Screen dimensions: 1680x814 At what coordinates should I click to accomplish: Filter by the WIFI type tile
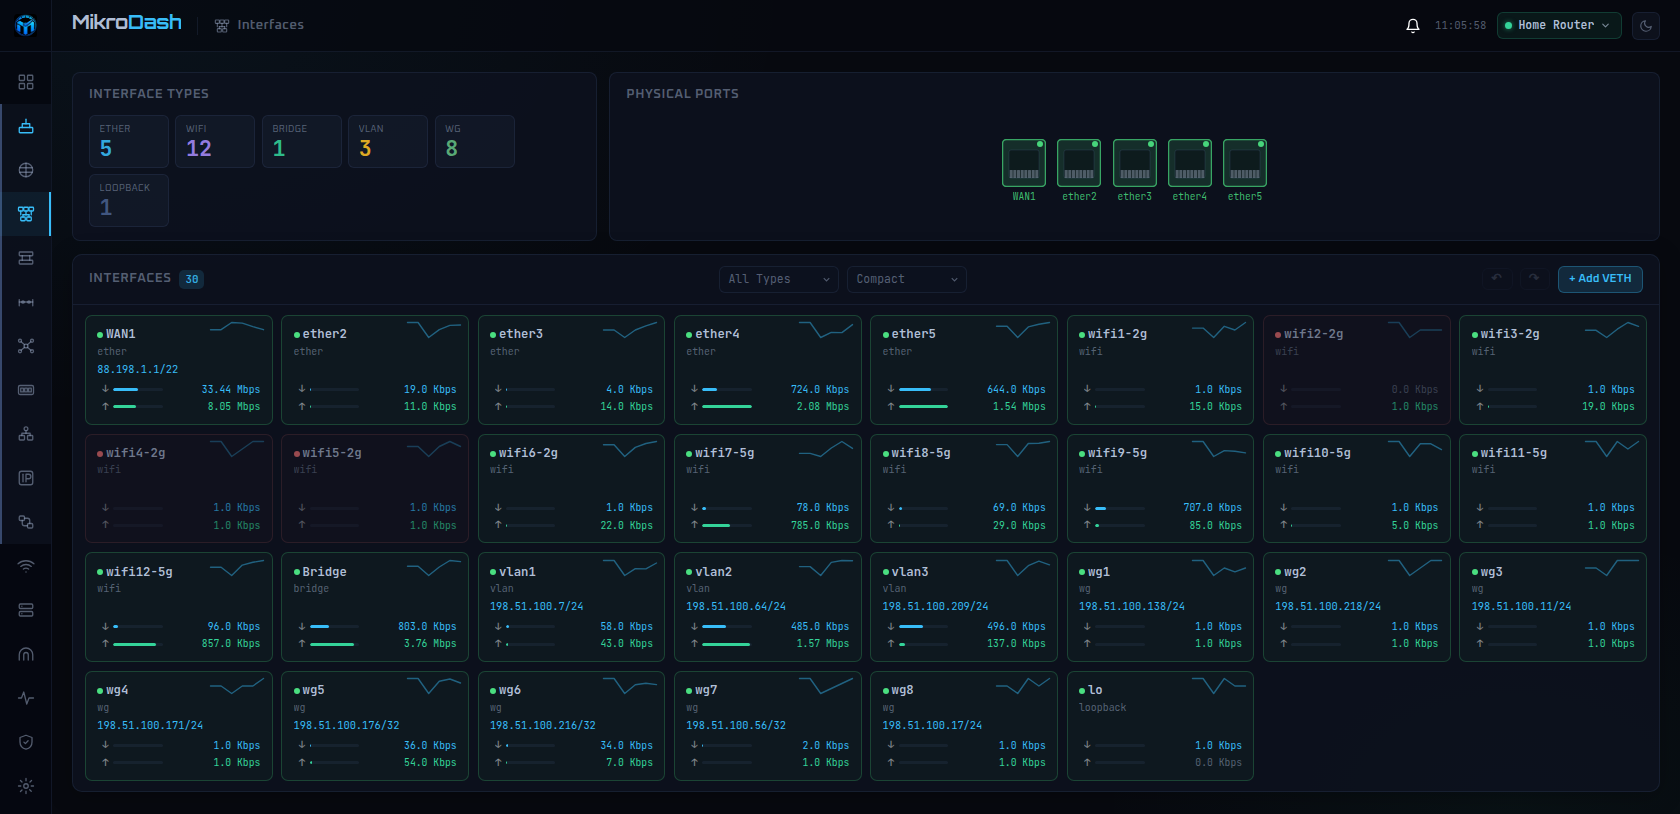tap(215, 141)
